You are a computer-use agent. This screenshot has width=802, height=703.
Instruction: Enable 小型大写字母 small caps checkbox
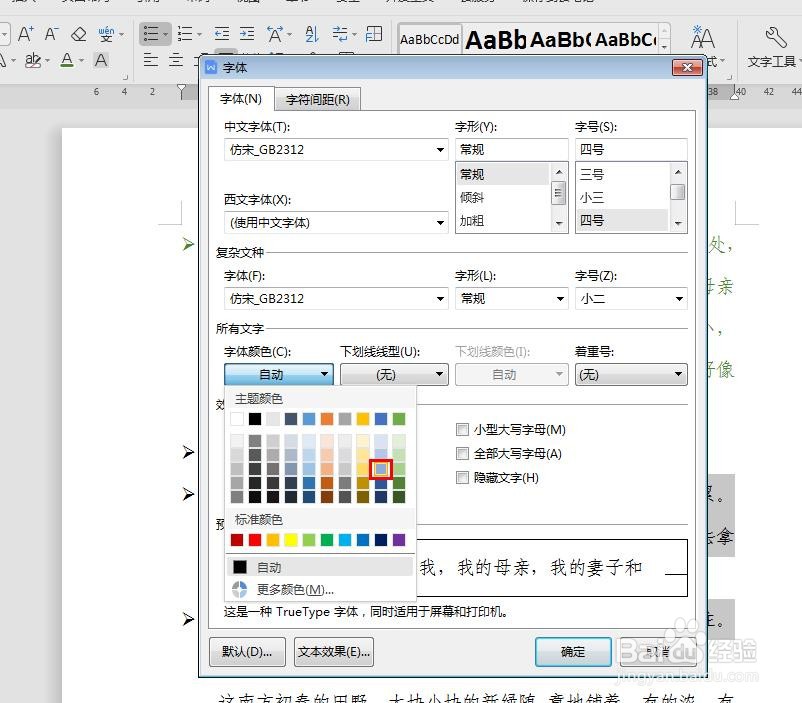[463, 428]
